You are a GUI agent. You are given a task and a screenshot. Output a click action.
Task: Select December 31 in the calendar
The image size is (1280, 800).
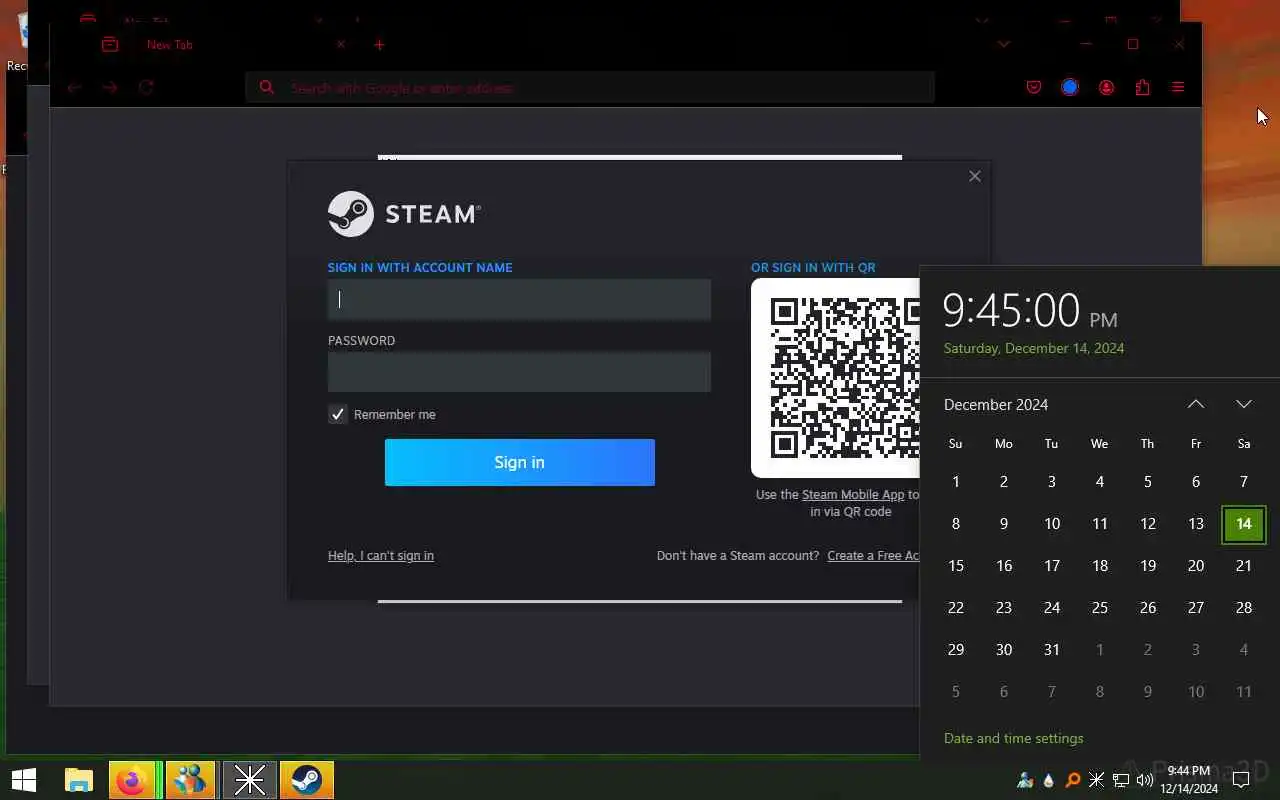(x=1052, y=650)
